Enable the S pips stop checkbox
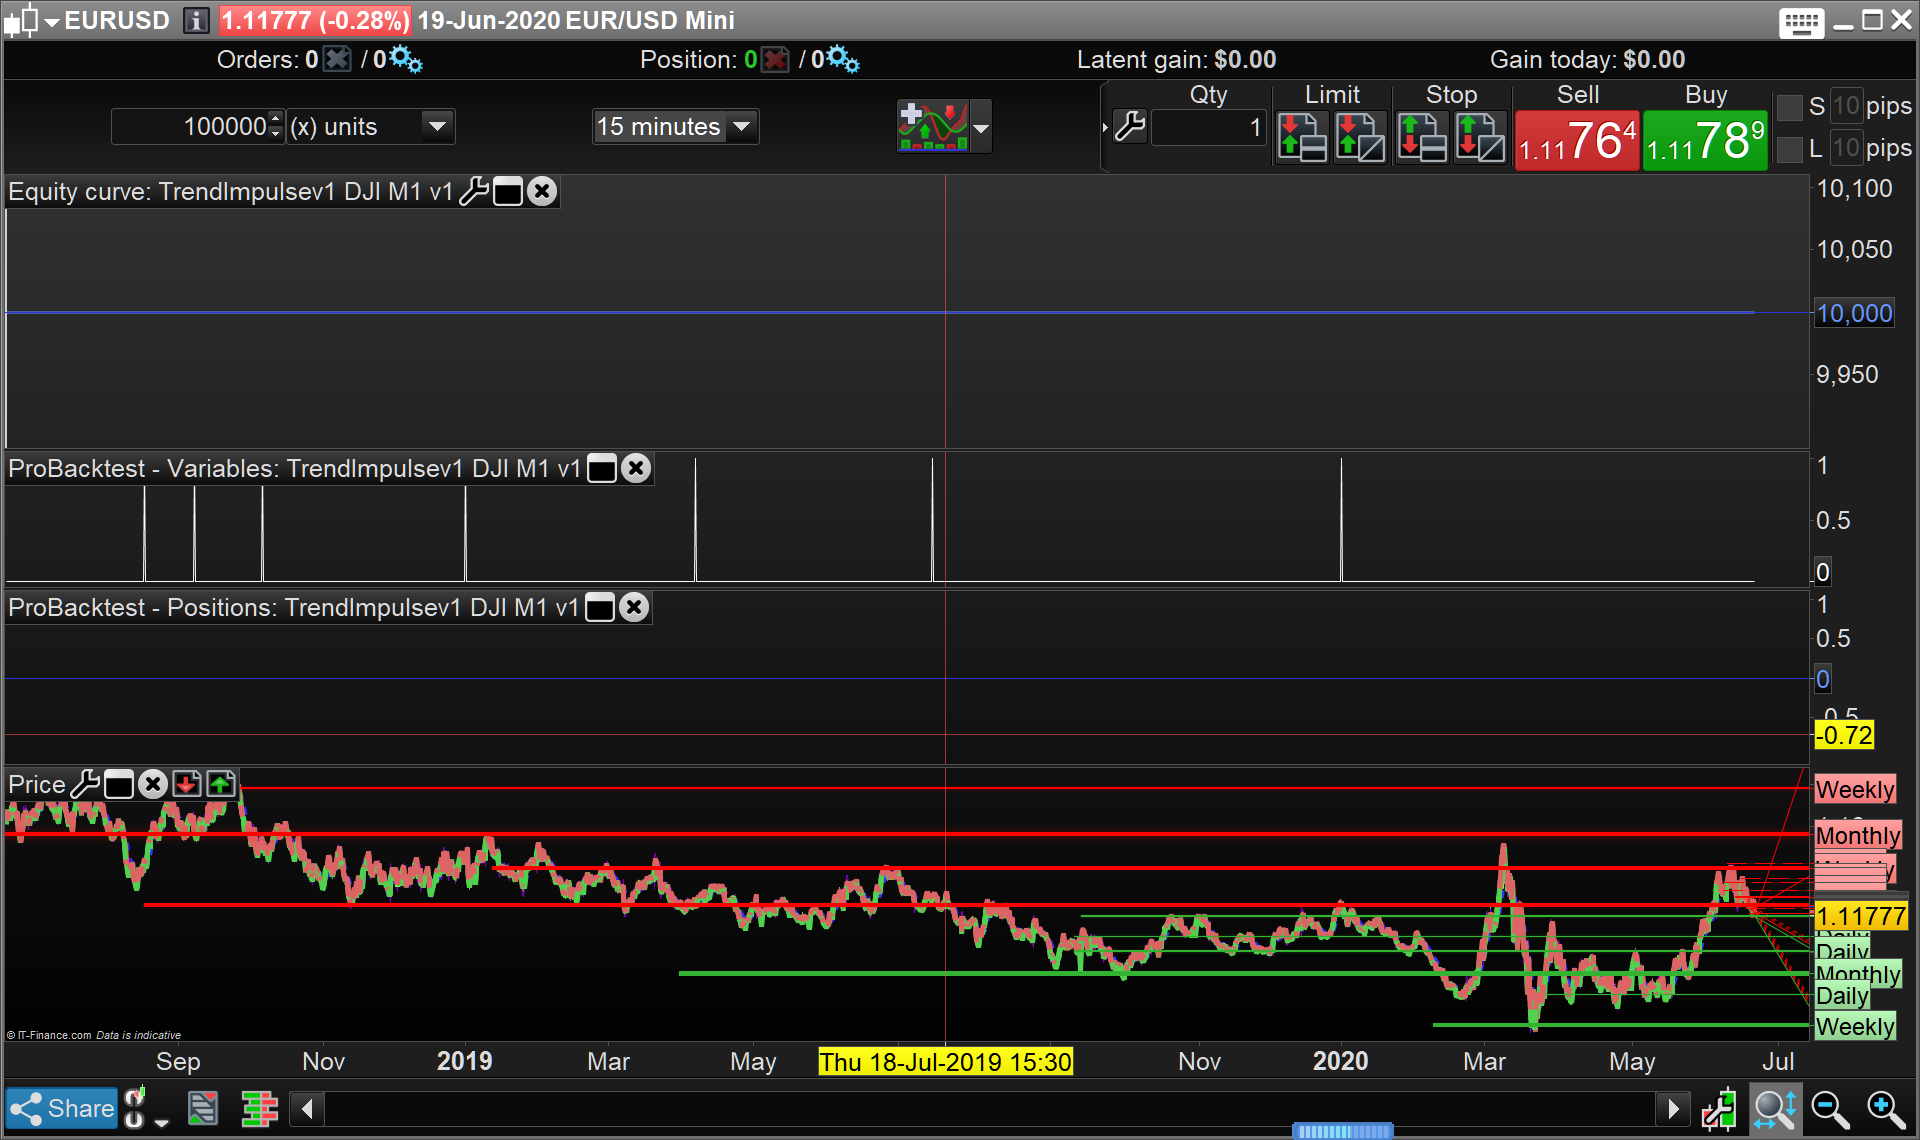The image size is (1920, 1140). pyautogui.click(x=1789, y=107)
